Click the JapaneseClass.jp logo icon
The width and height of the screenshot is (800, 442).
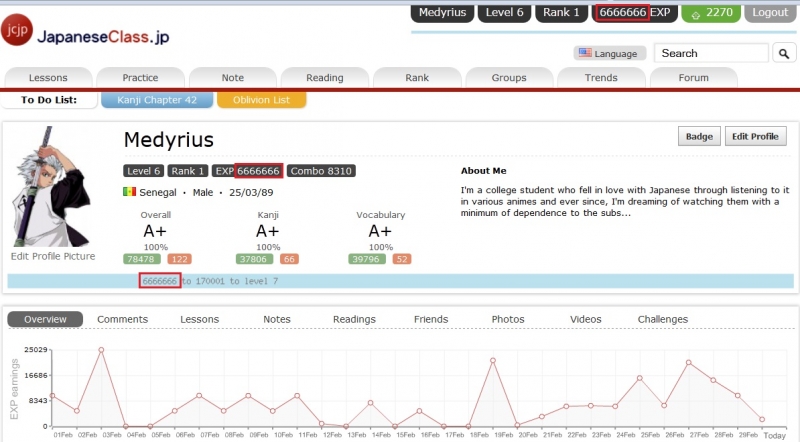click(17, 29)
